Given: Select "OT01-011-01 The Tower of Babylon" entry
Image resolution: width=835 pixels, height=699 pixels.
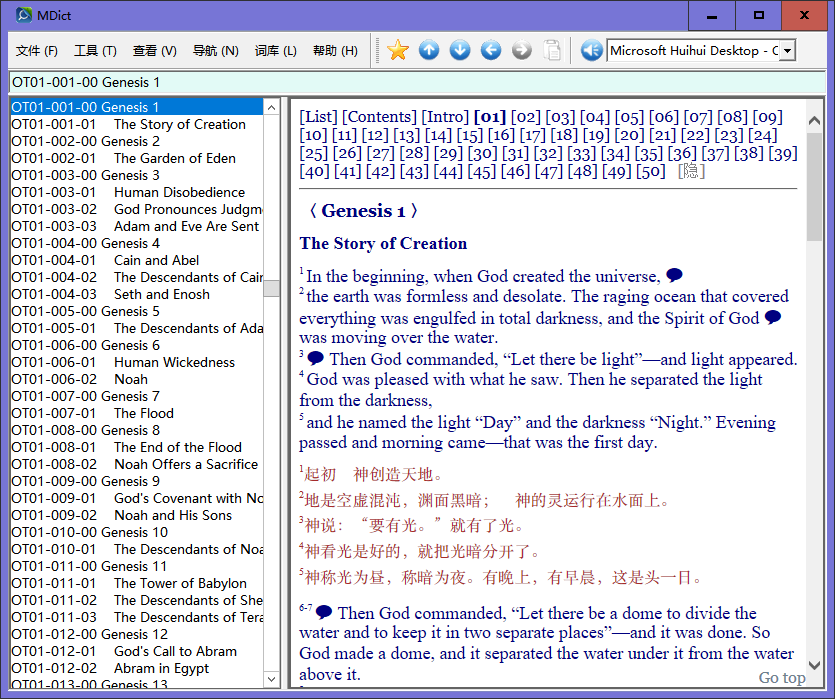Looking at the screenshot, I should (x=137, y=583).
